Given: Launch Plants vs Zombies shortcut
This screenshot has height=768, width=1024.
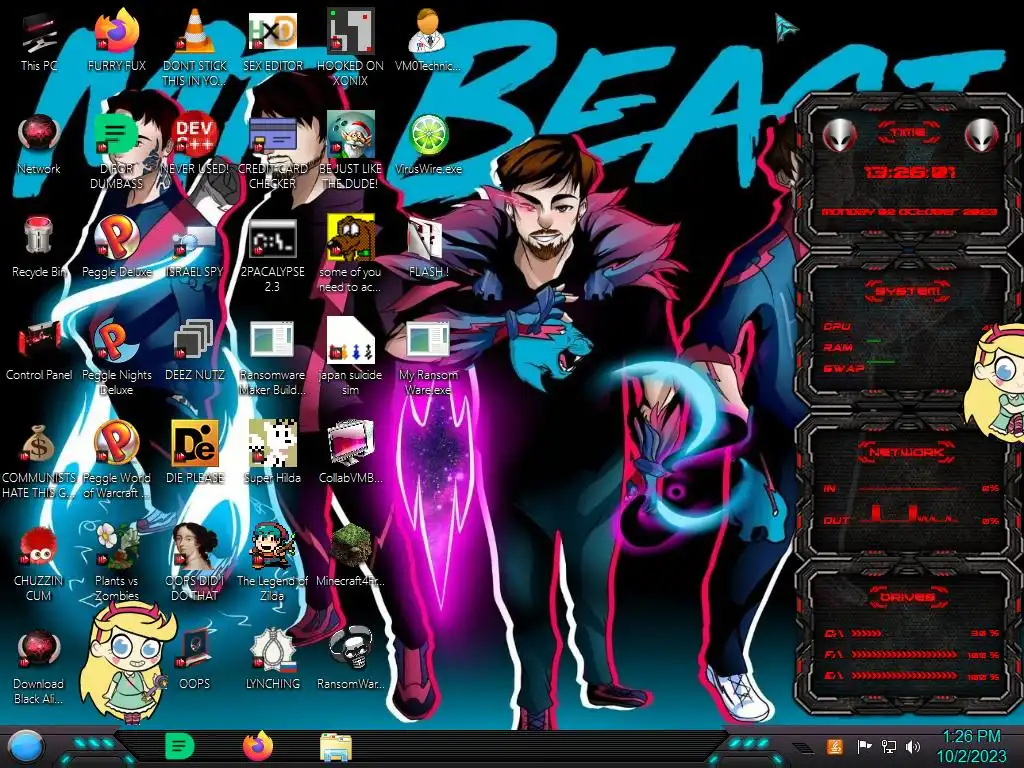Looking at the screenshot, I should point(116,546).
